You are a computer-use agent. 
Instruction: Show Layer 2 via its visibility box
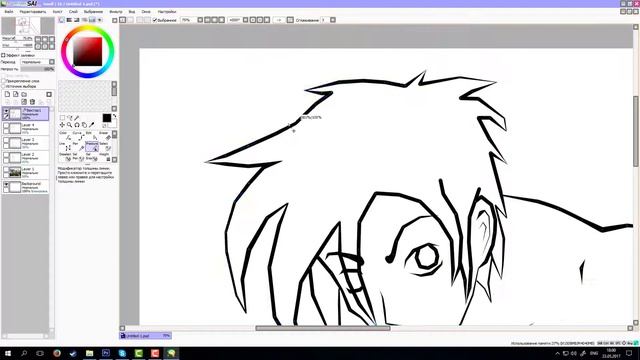tap(6, 154)
